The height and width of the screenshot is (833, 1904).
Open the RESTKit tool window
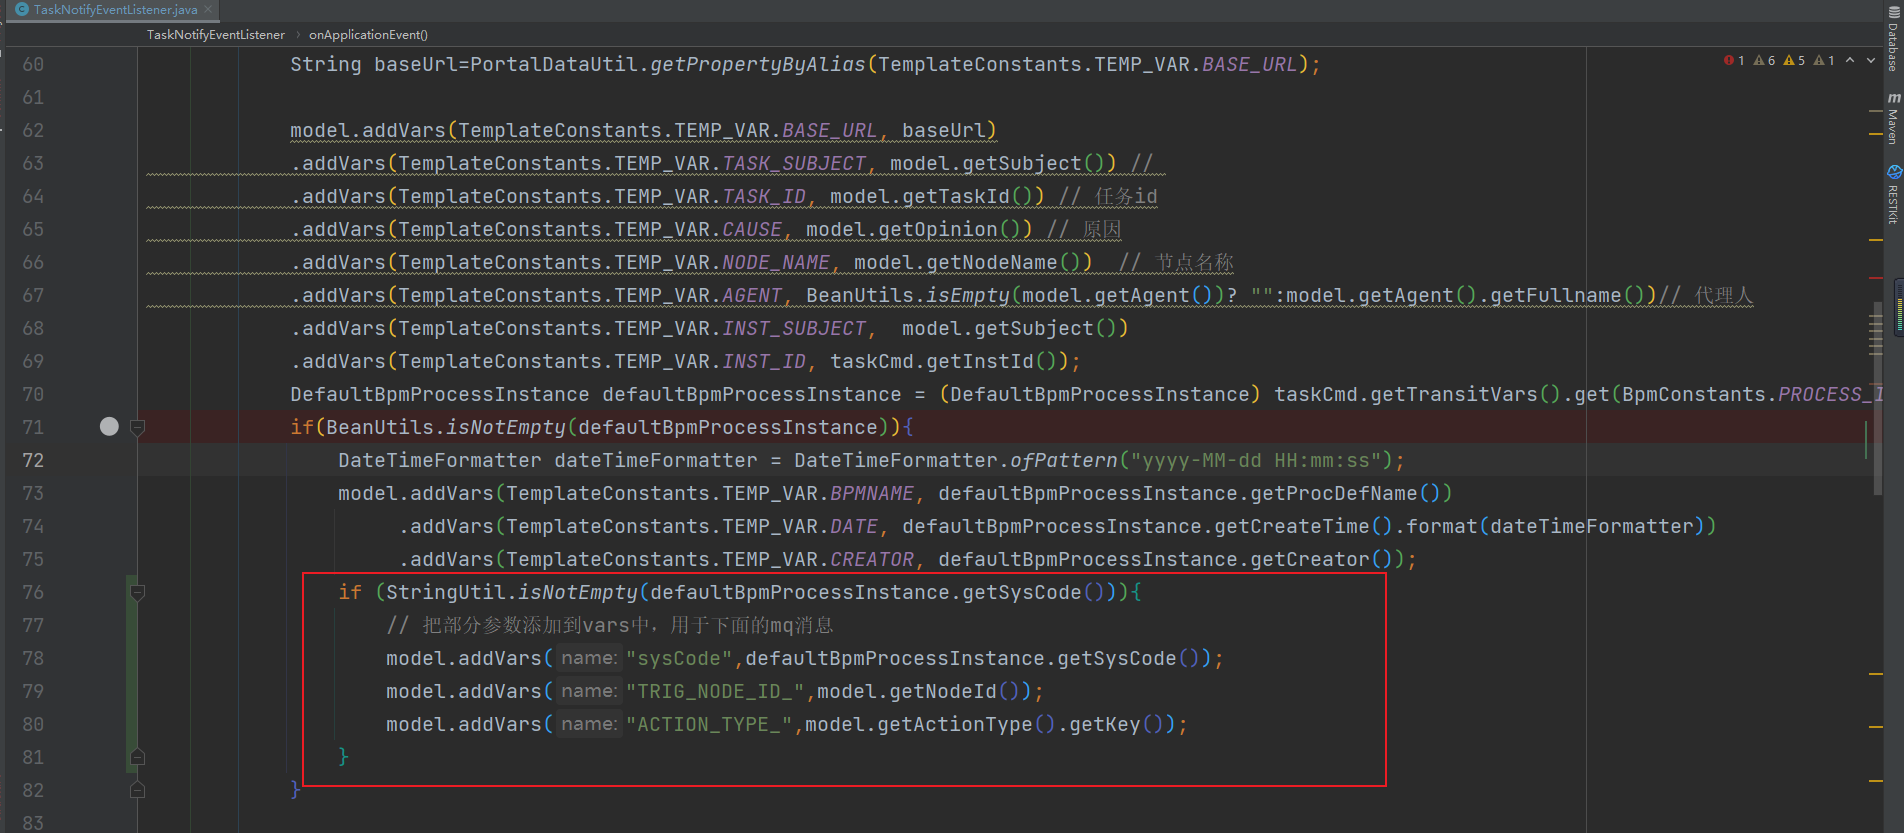(1893, 195)
